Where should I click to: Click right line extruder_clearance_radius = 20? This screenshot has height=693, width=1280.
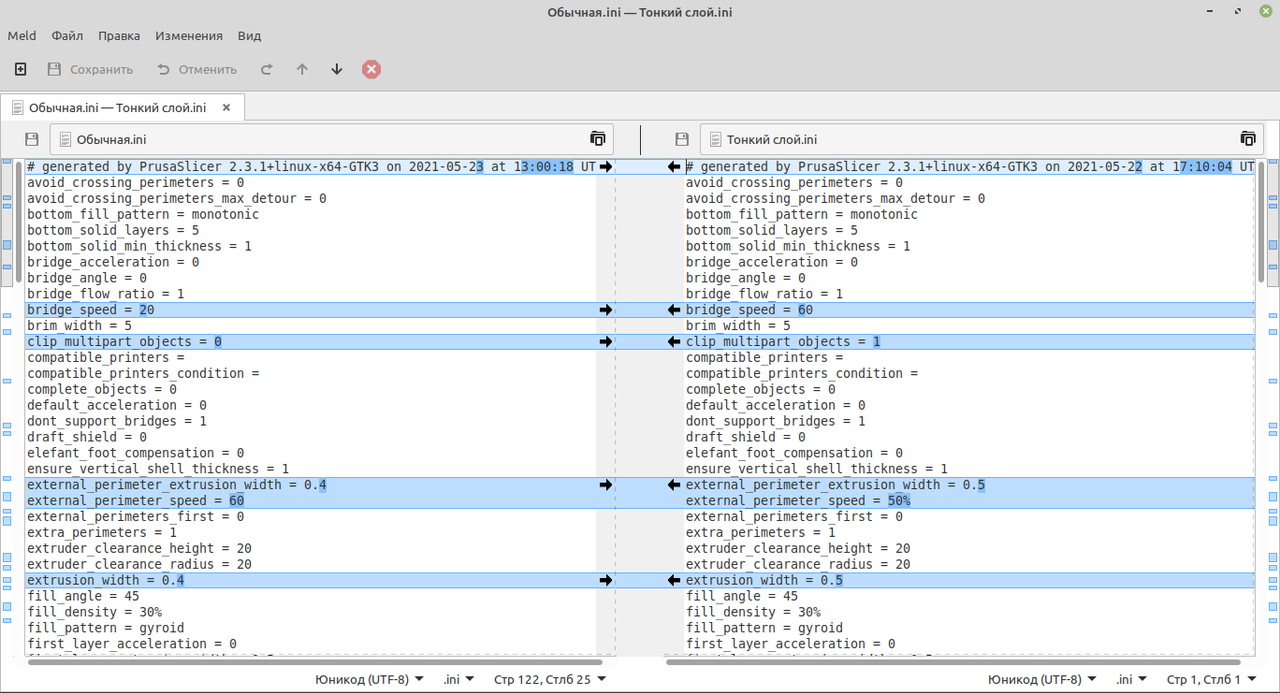pos(798,565)
